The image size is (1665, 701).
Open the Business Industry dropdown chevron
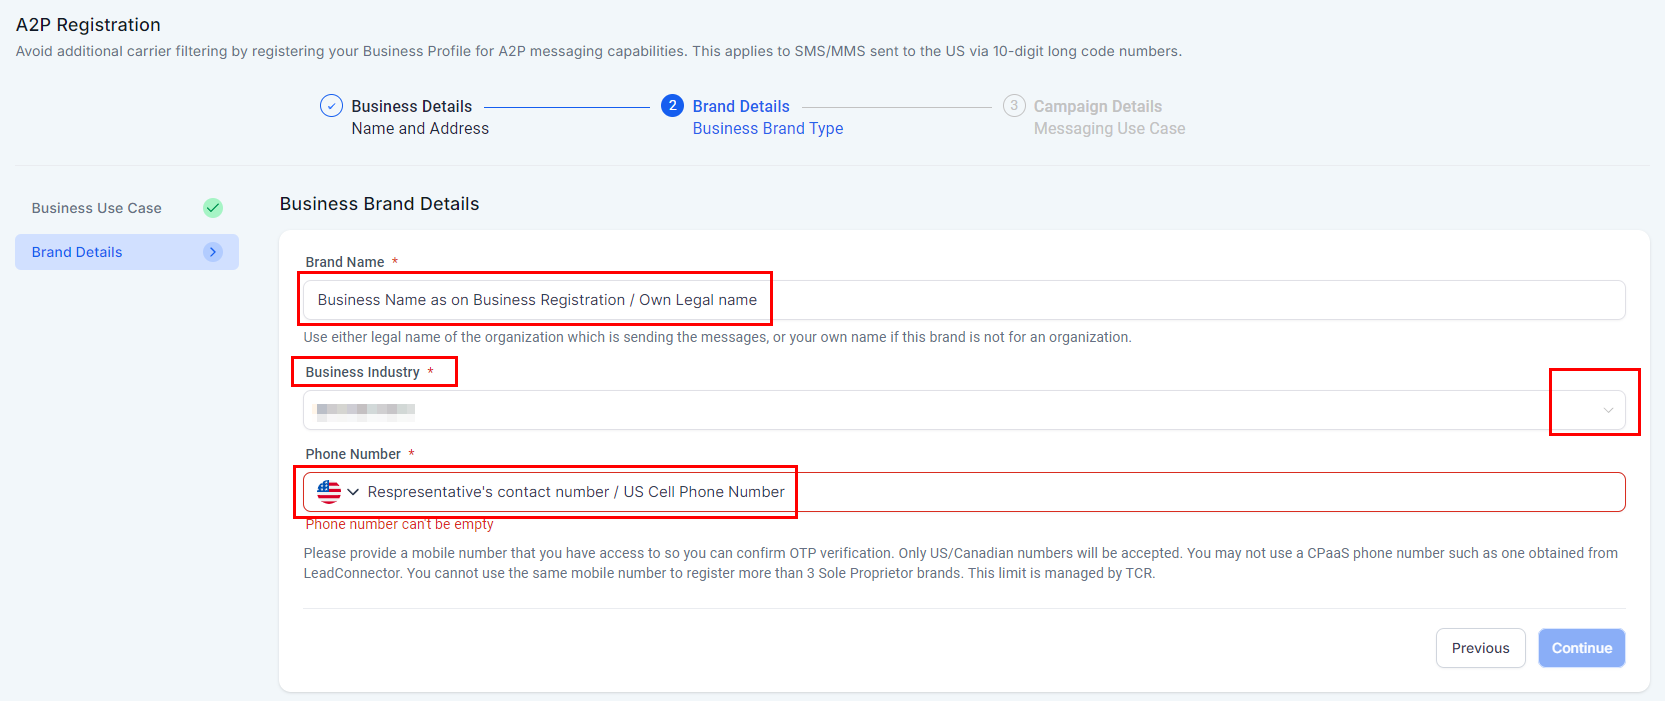click(x=1608, y=410)
